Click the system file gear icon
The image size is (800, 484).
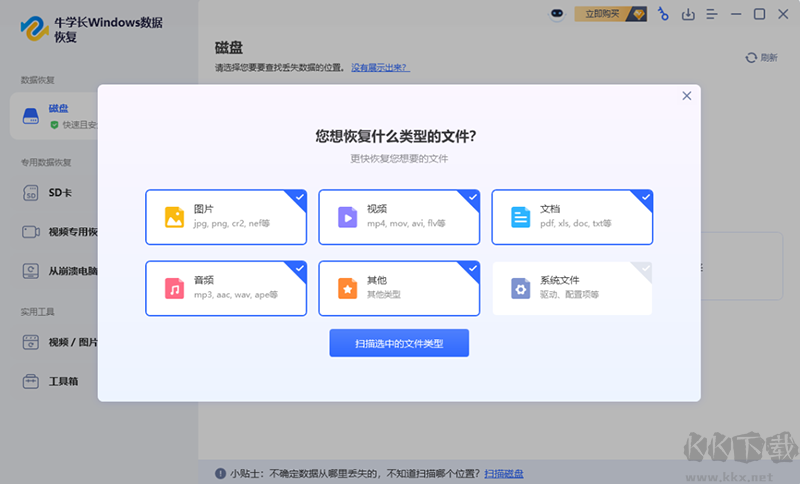520,289
